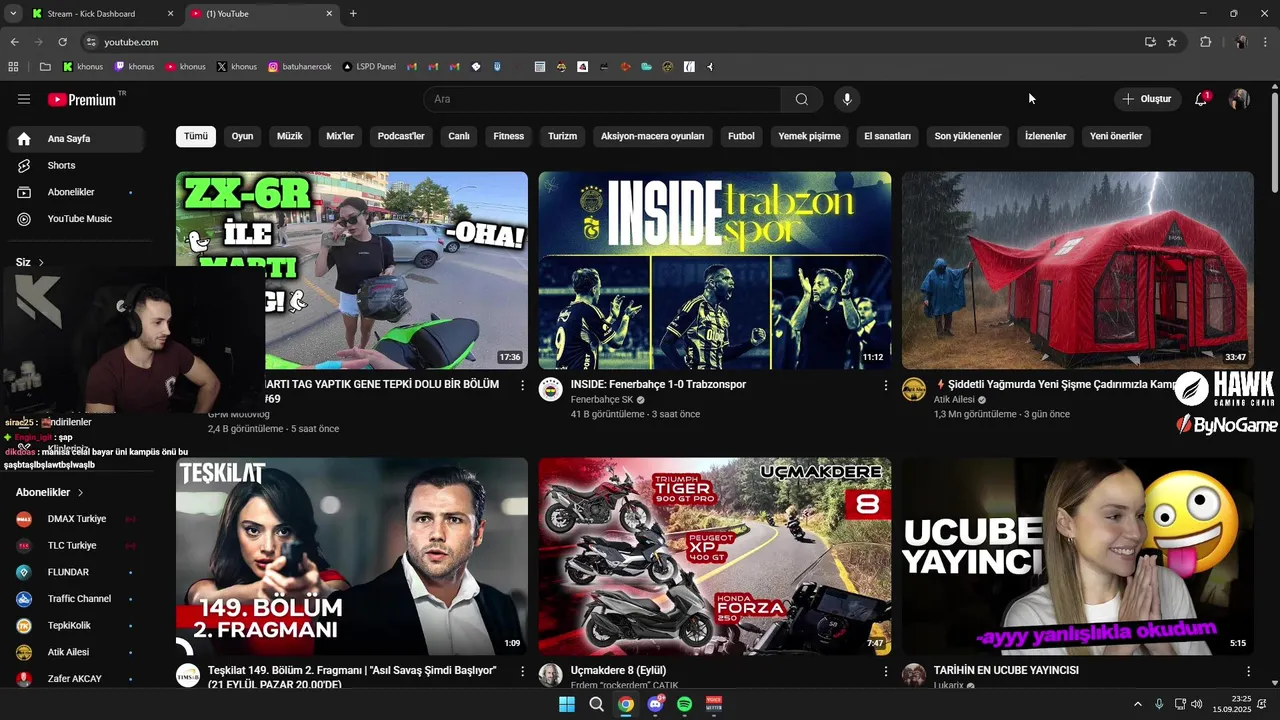Open the Chrome extensions puzzle icon
1280x720 pixels.
click(x=1205, y=42)
